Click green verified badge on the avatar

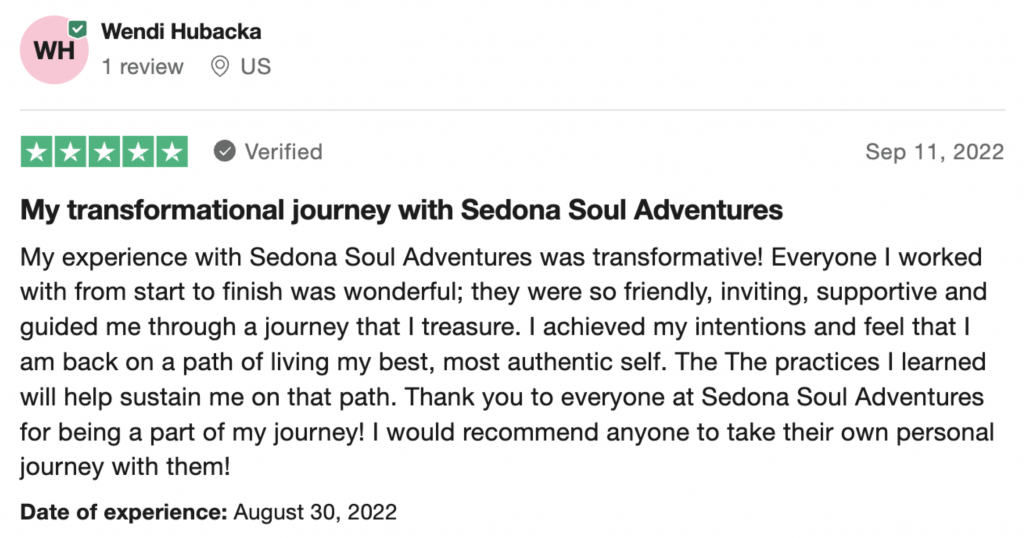[78, 29]
